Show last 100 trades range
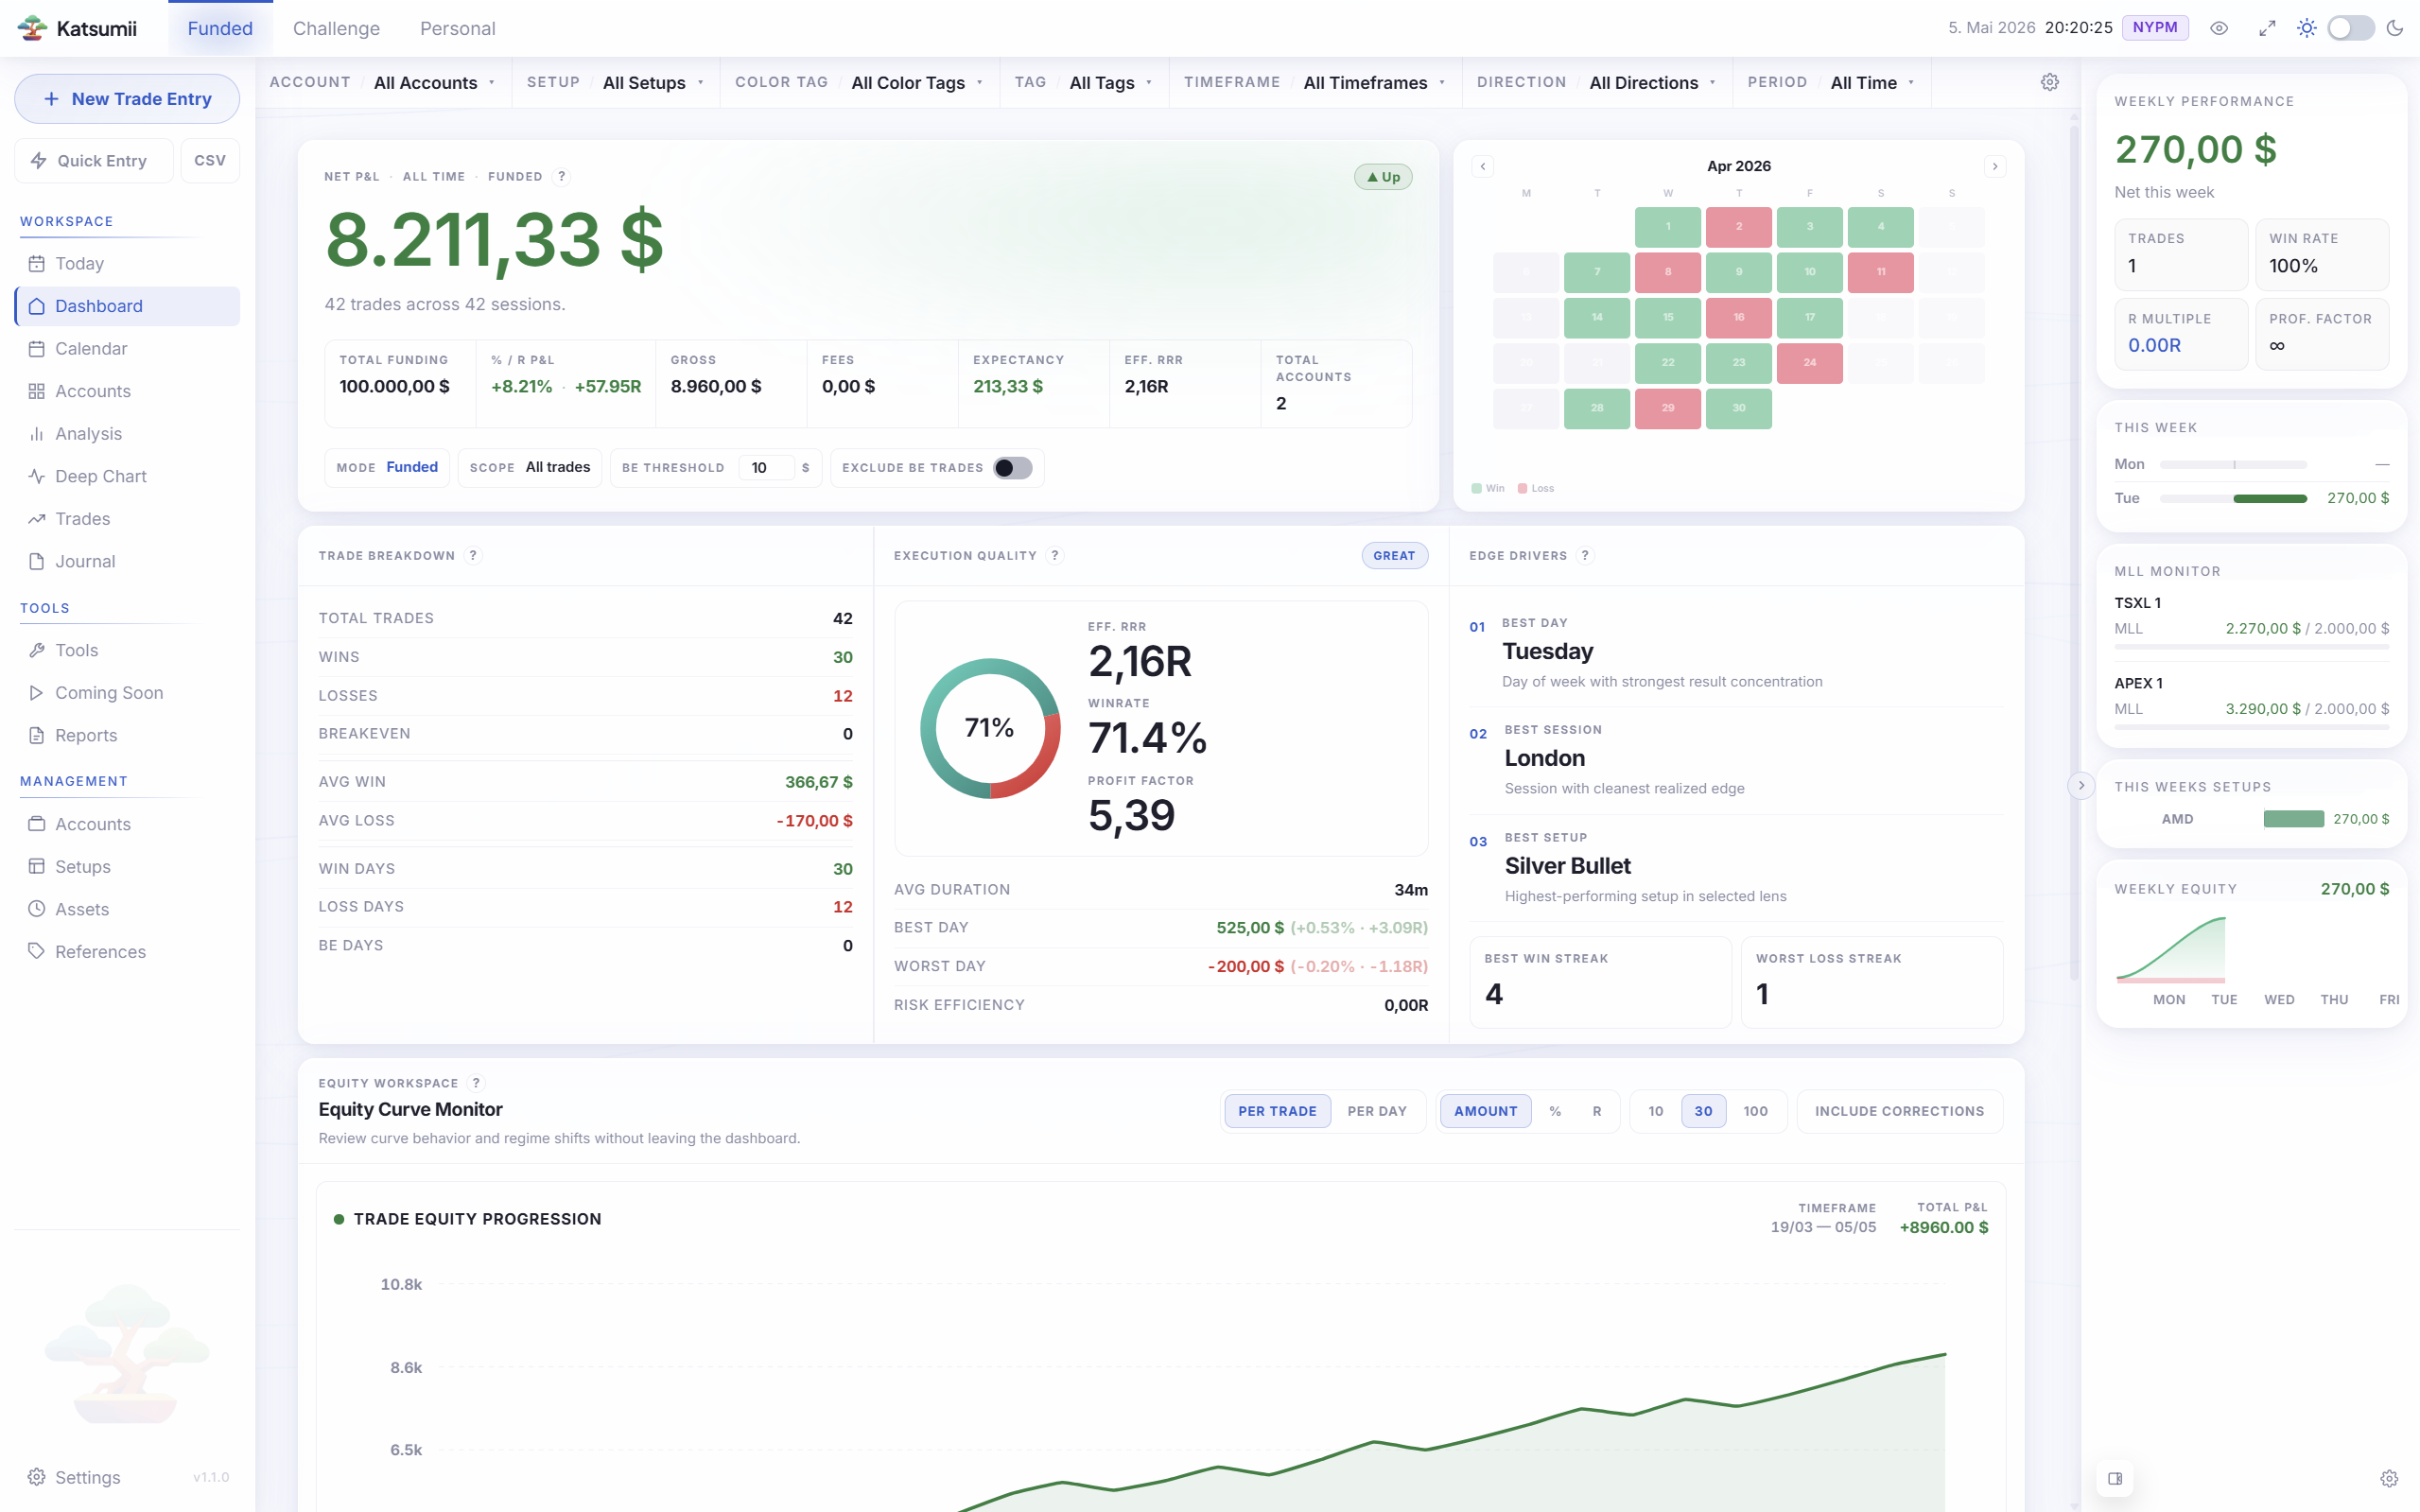The height and width of the screenshot is (1512, 2420). (1755, 1111)
